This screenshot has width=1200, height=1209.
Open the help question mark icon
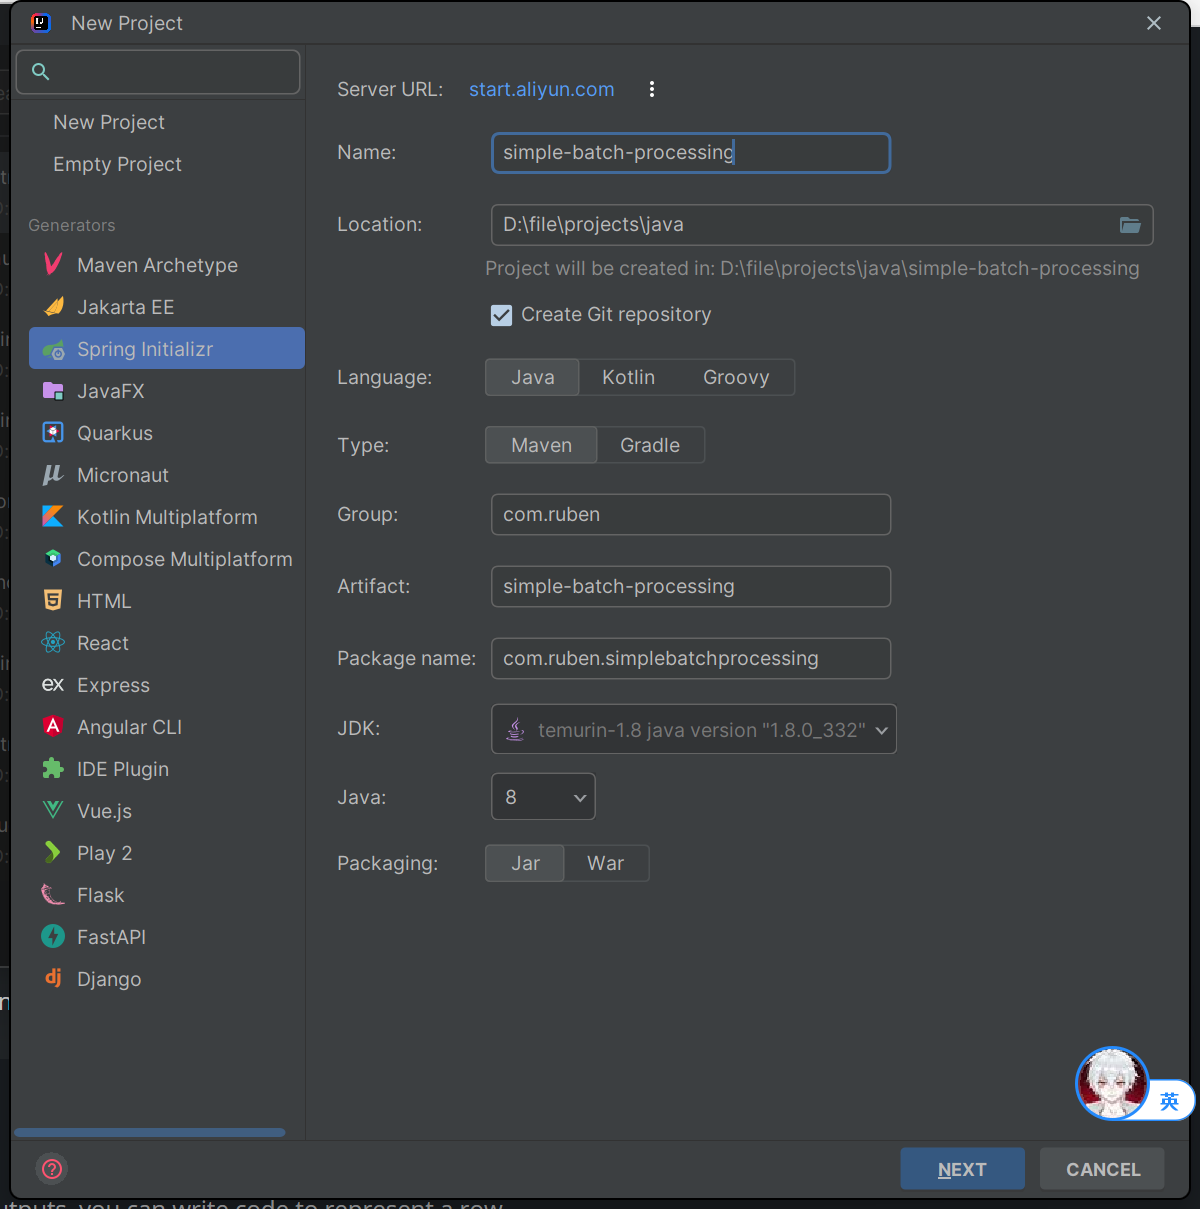click(x=52, y=1168)
